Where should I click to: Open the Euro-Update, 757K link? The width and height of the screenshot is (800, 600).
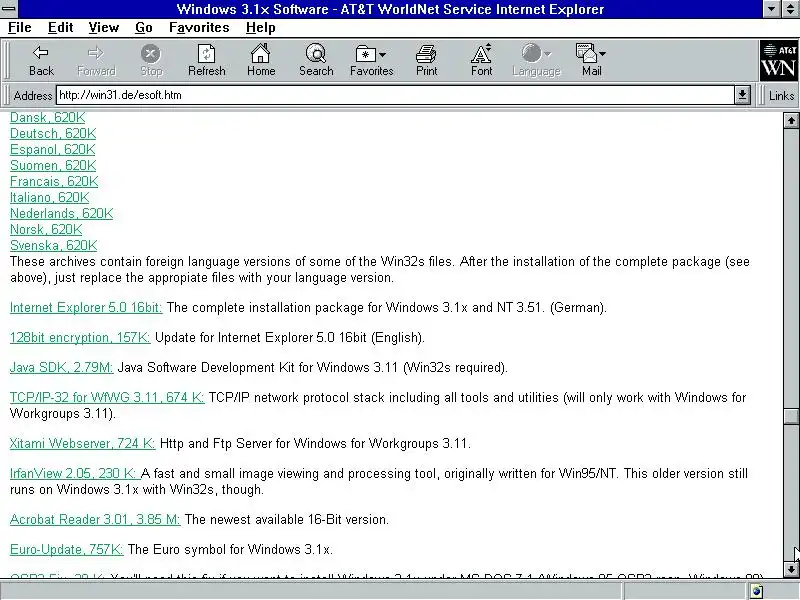pos(66,549)
